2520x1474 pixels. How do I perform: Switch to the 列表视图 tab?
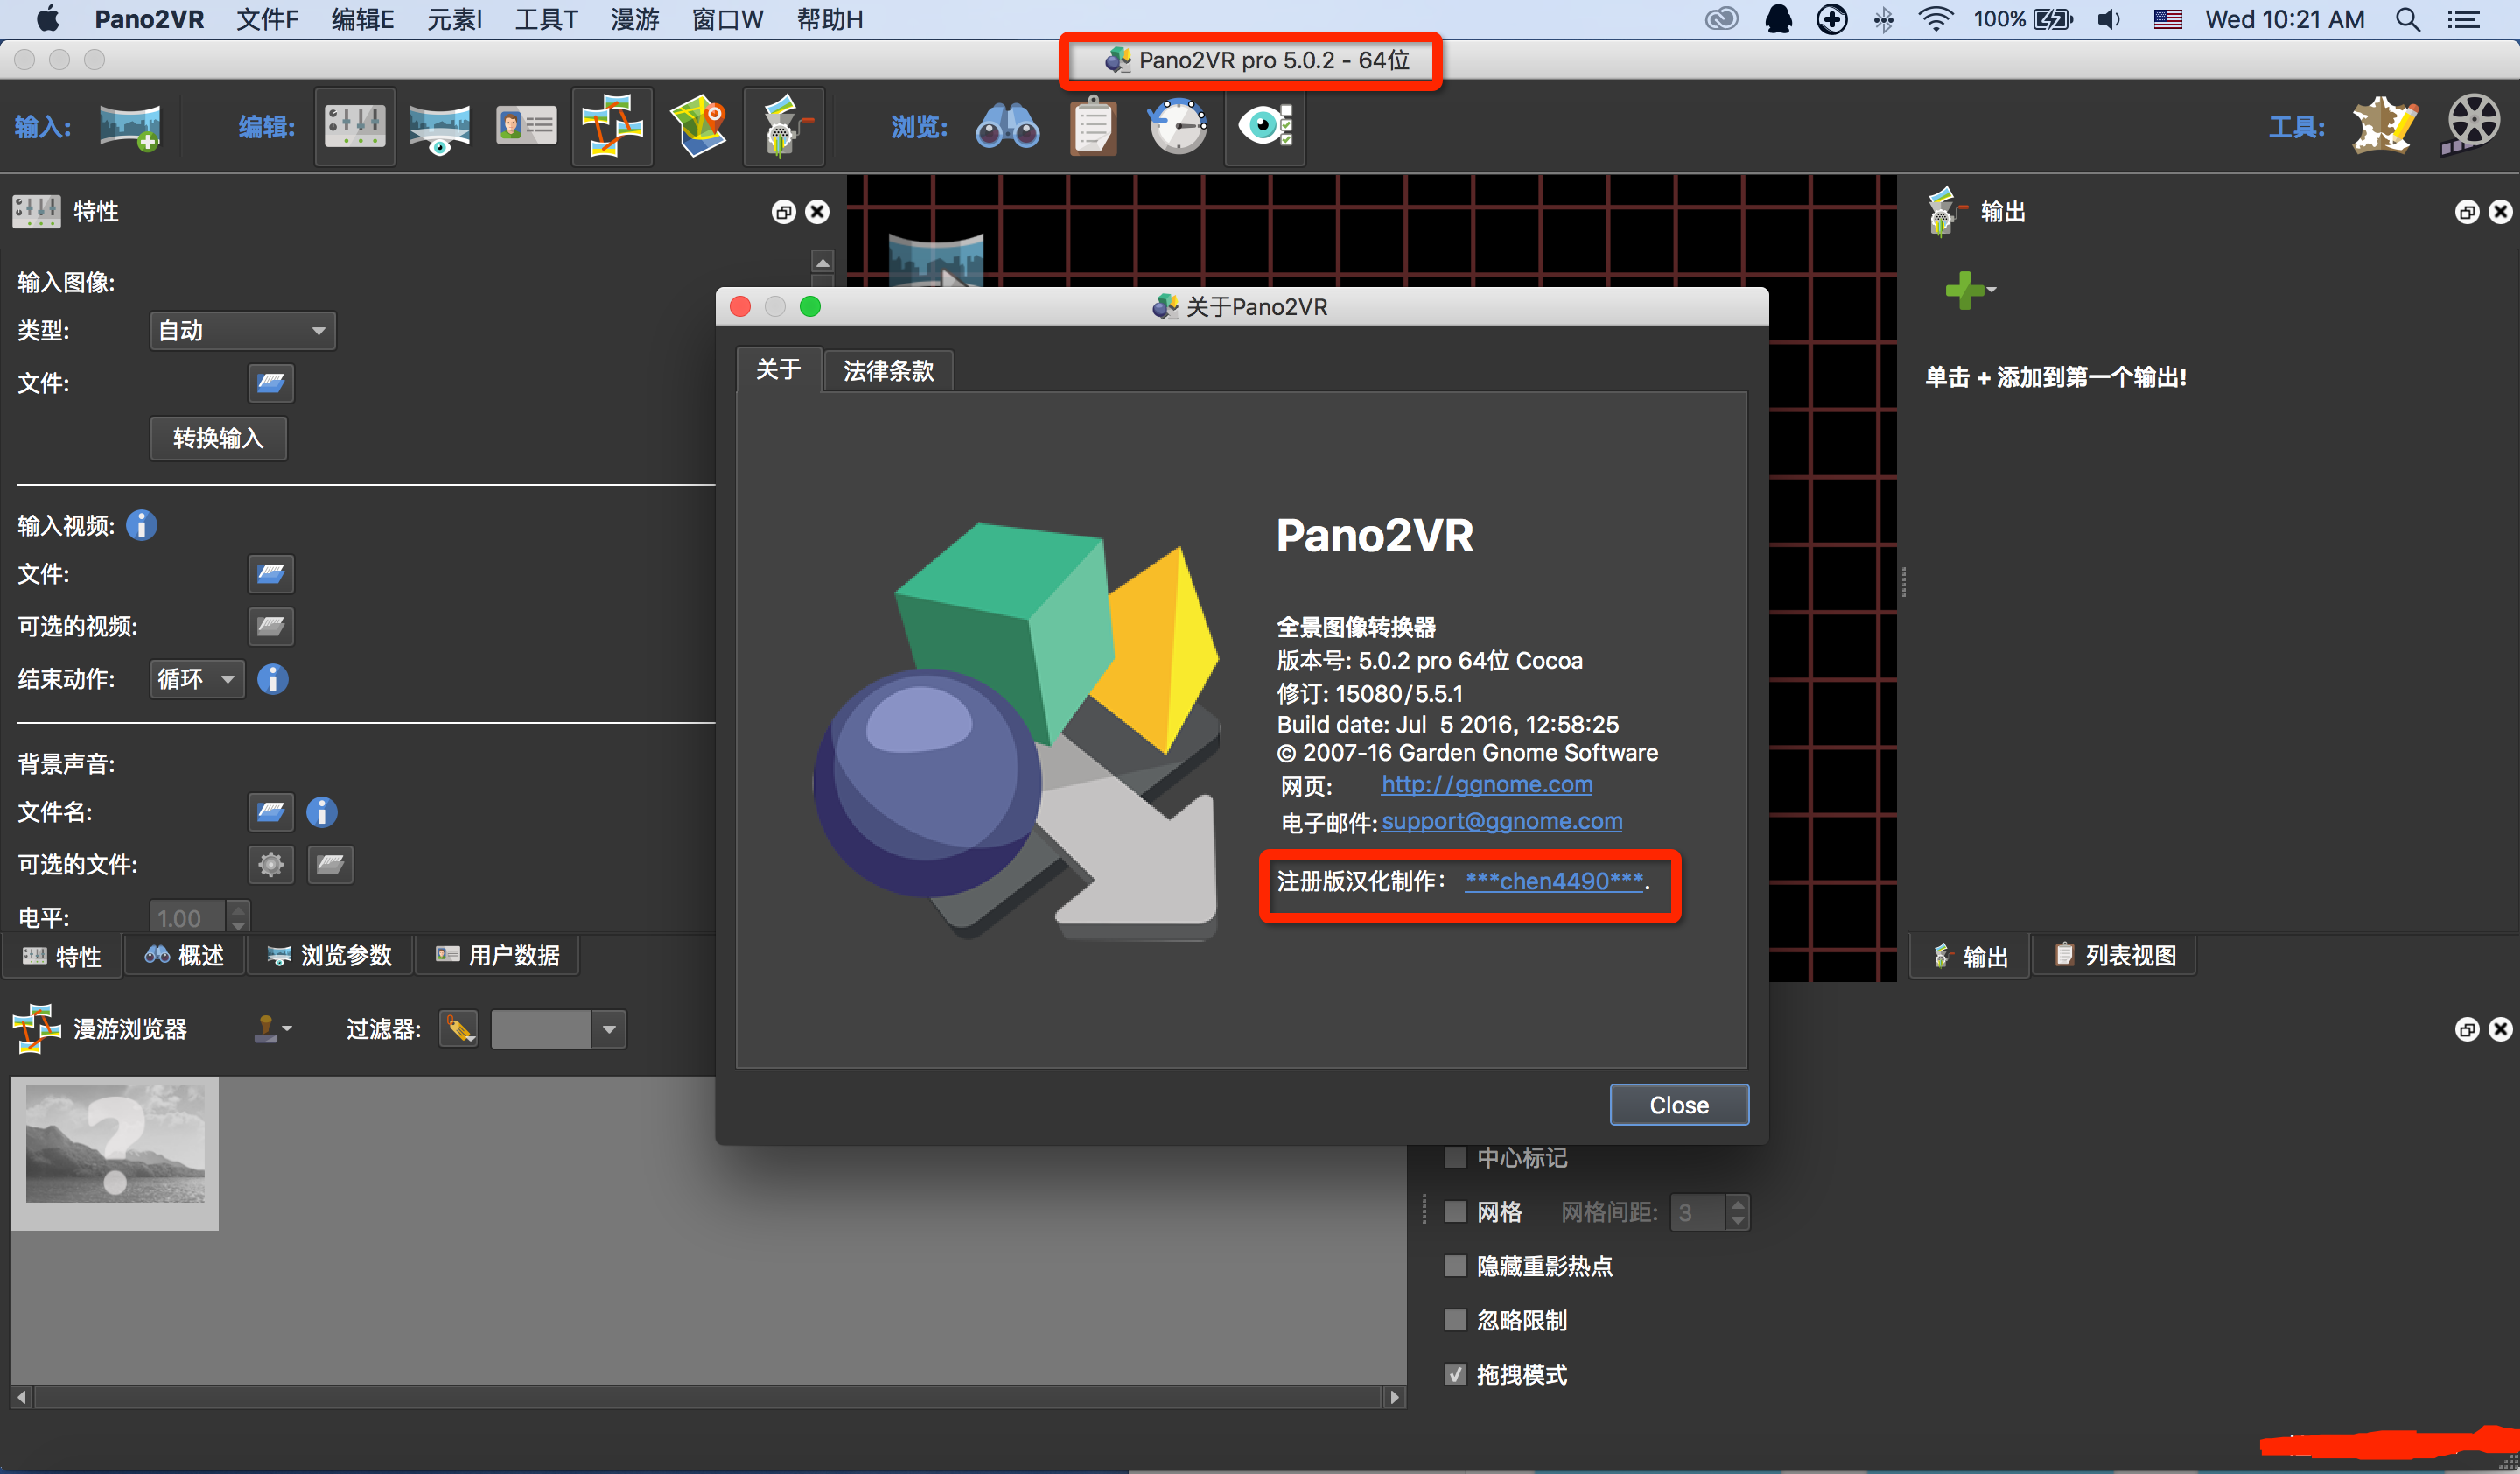(2115, 956)
